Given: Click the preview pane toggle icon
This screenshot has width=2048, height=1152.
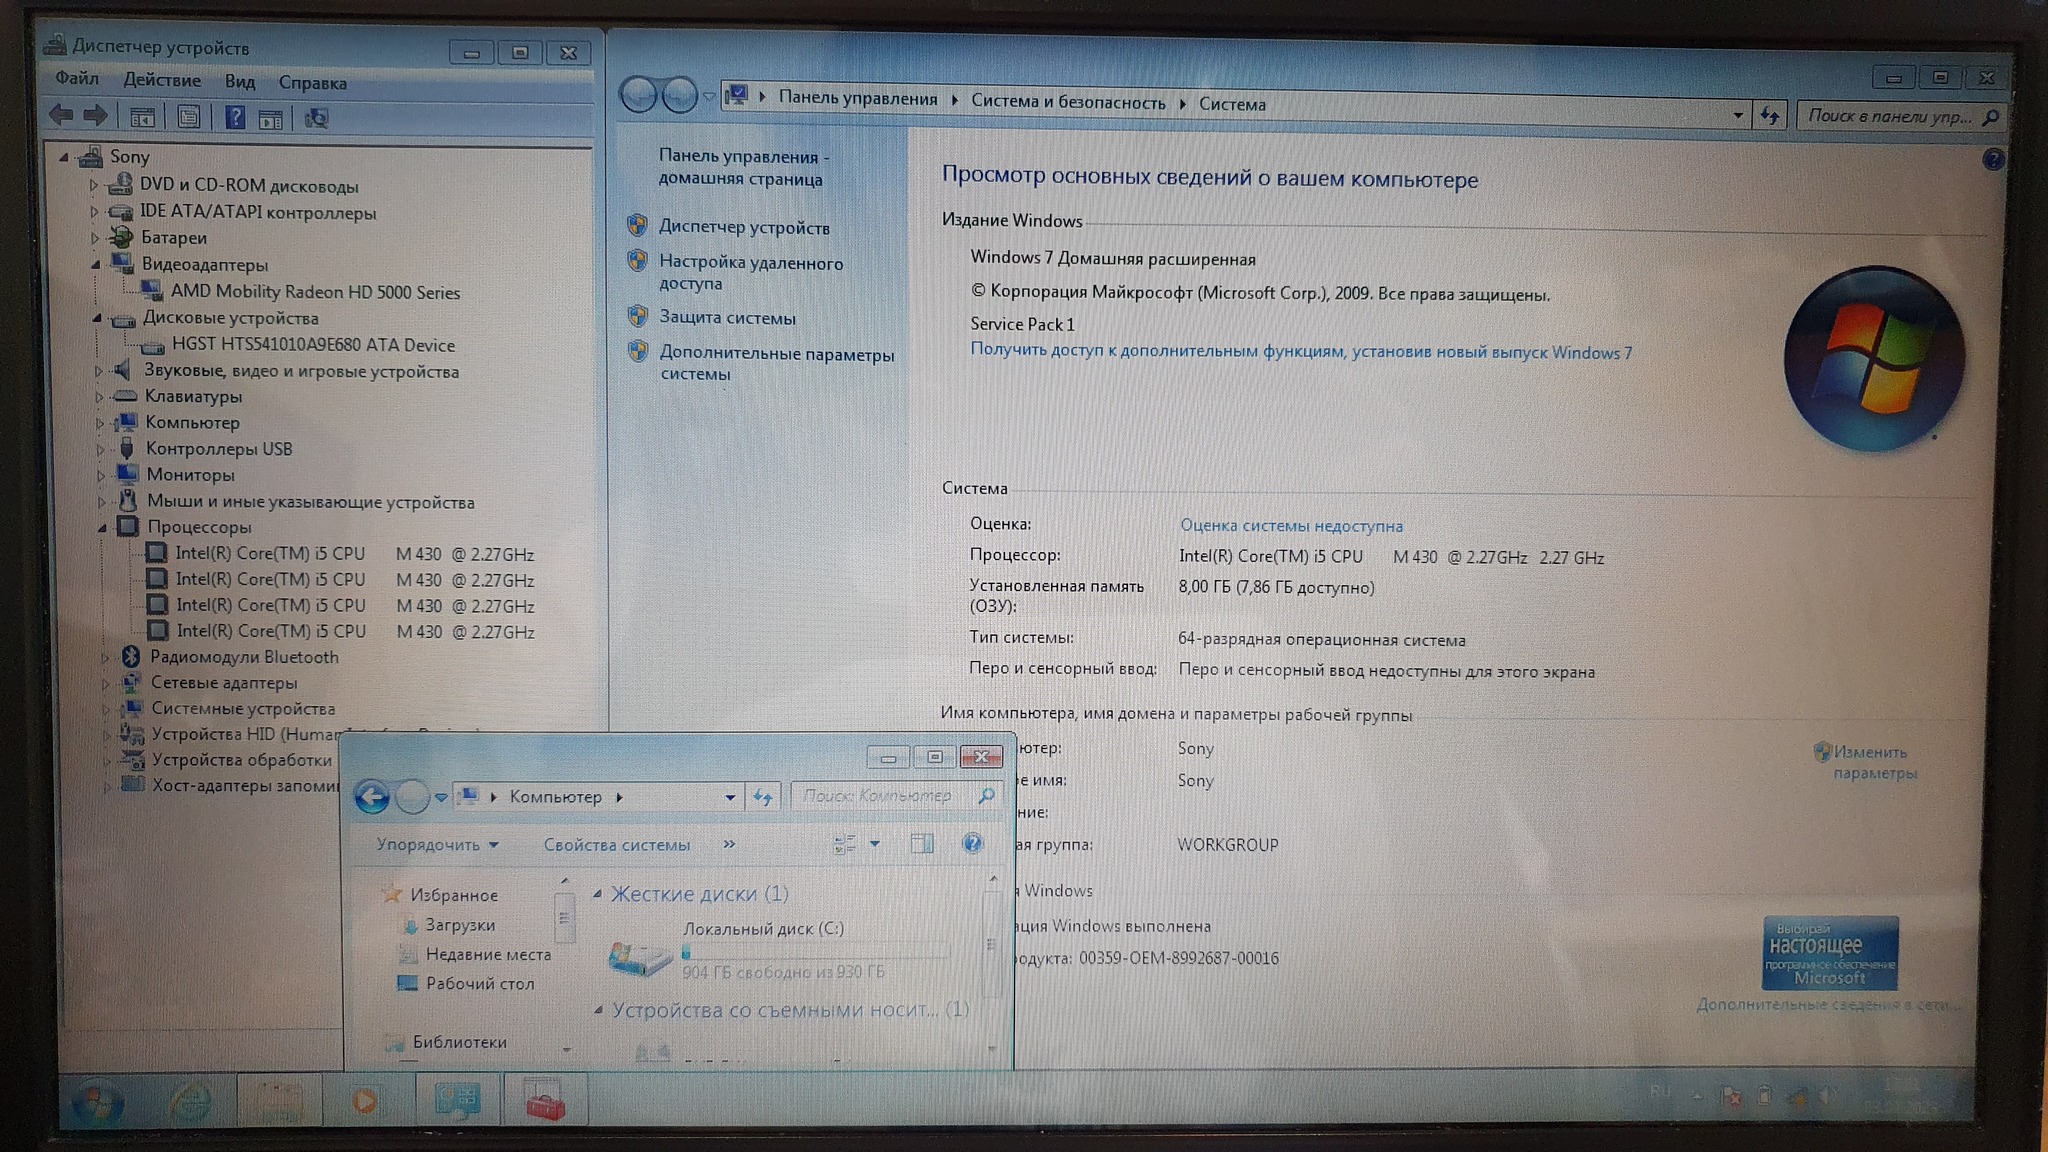Looking at the screenshot, I should tap(922, 844).
